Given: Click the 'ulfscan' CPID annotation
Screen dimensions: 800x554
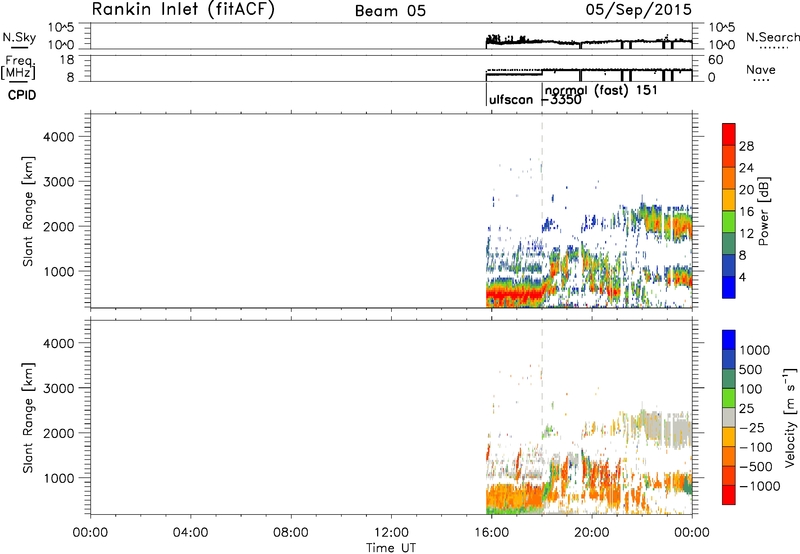Looking at the screenshot, I should (511, 100).
